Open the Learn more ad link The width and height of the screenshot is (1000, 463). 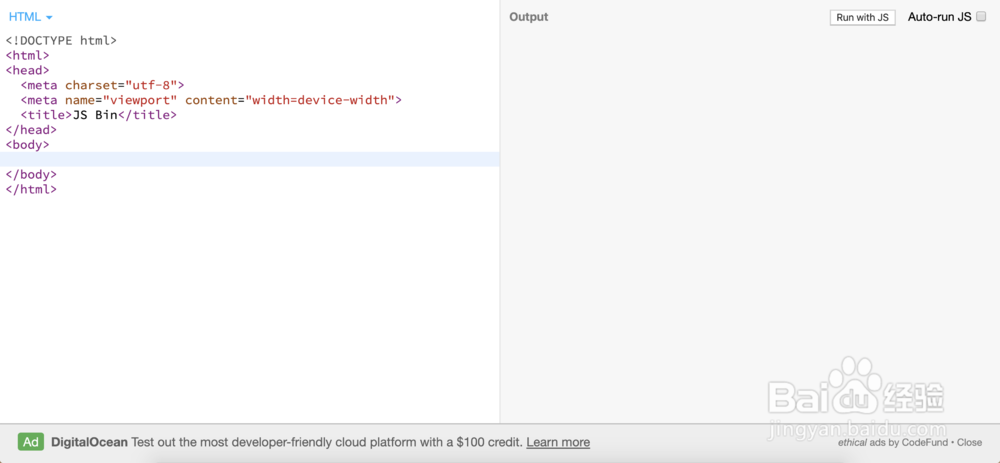click(x=558, y=442)
